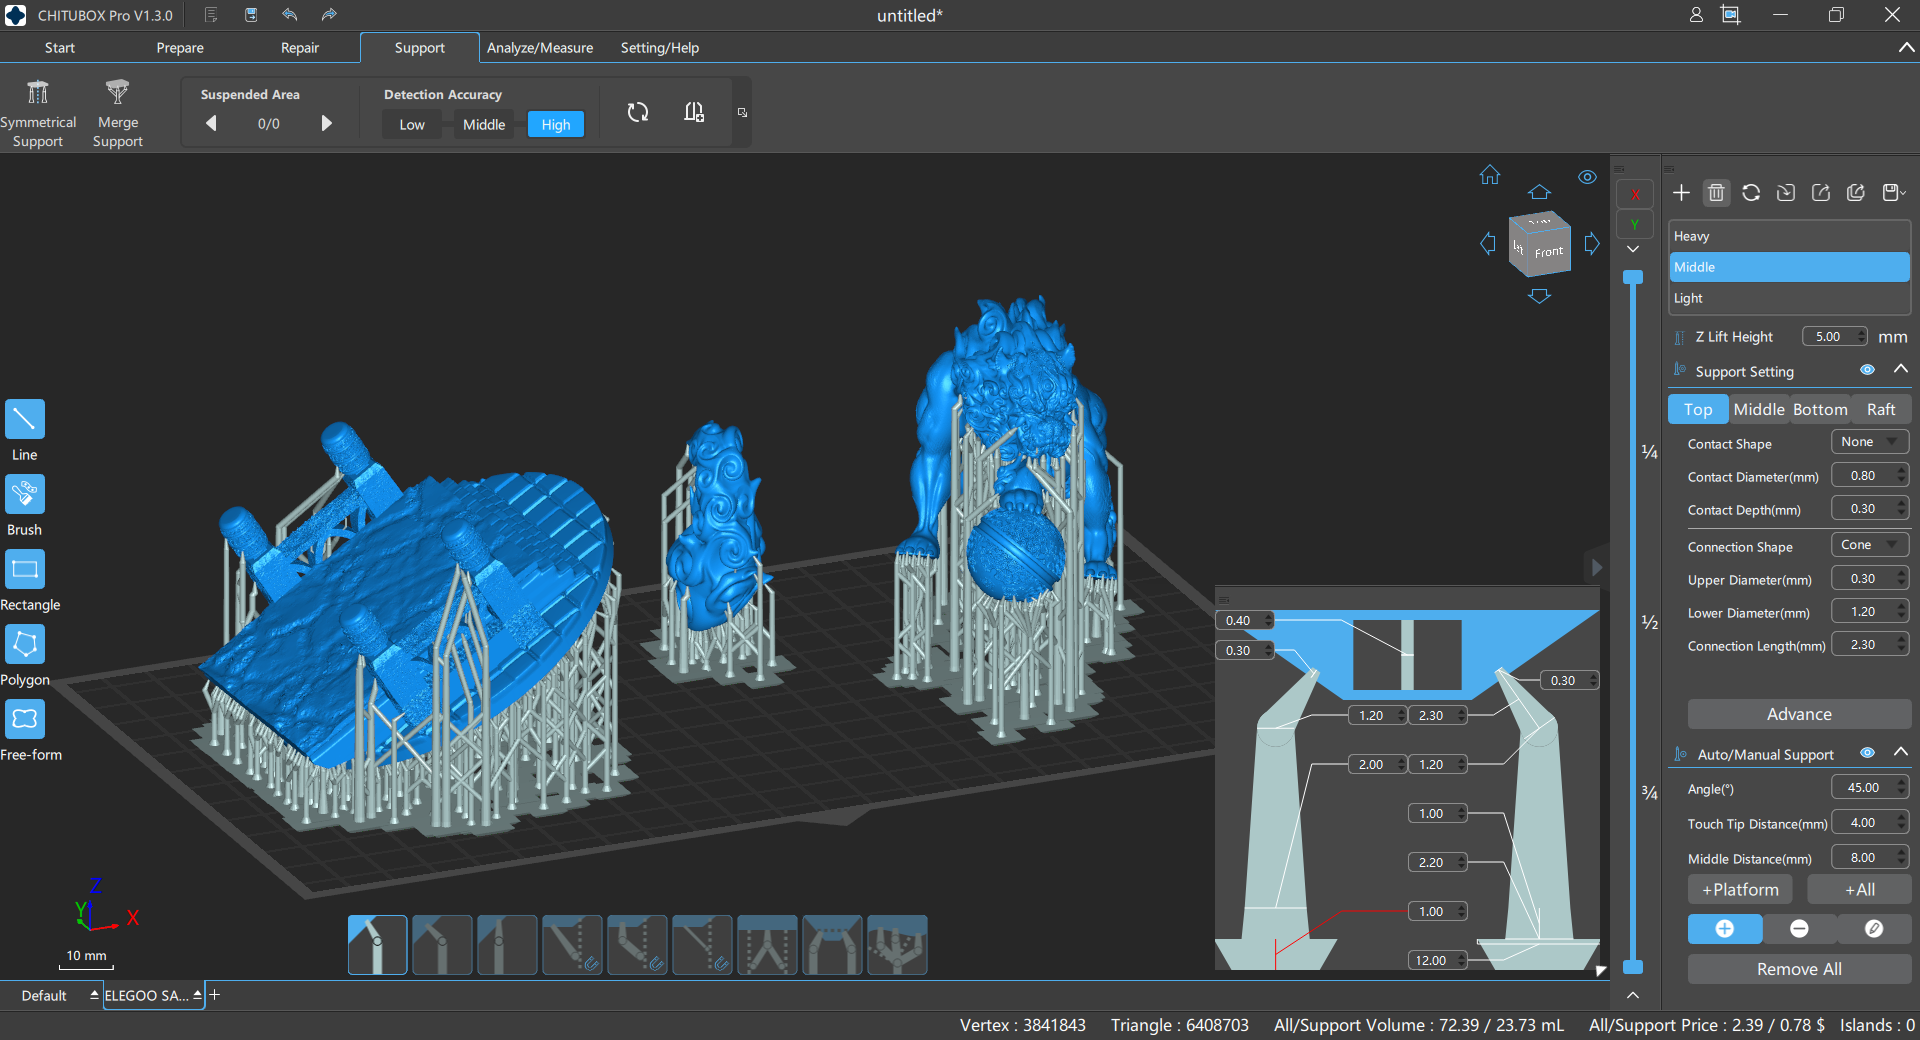Reset camera to home view

click(x=1490, y=175)
